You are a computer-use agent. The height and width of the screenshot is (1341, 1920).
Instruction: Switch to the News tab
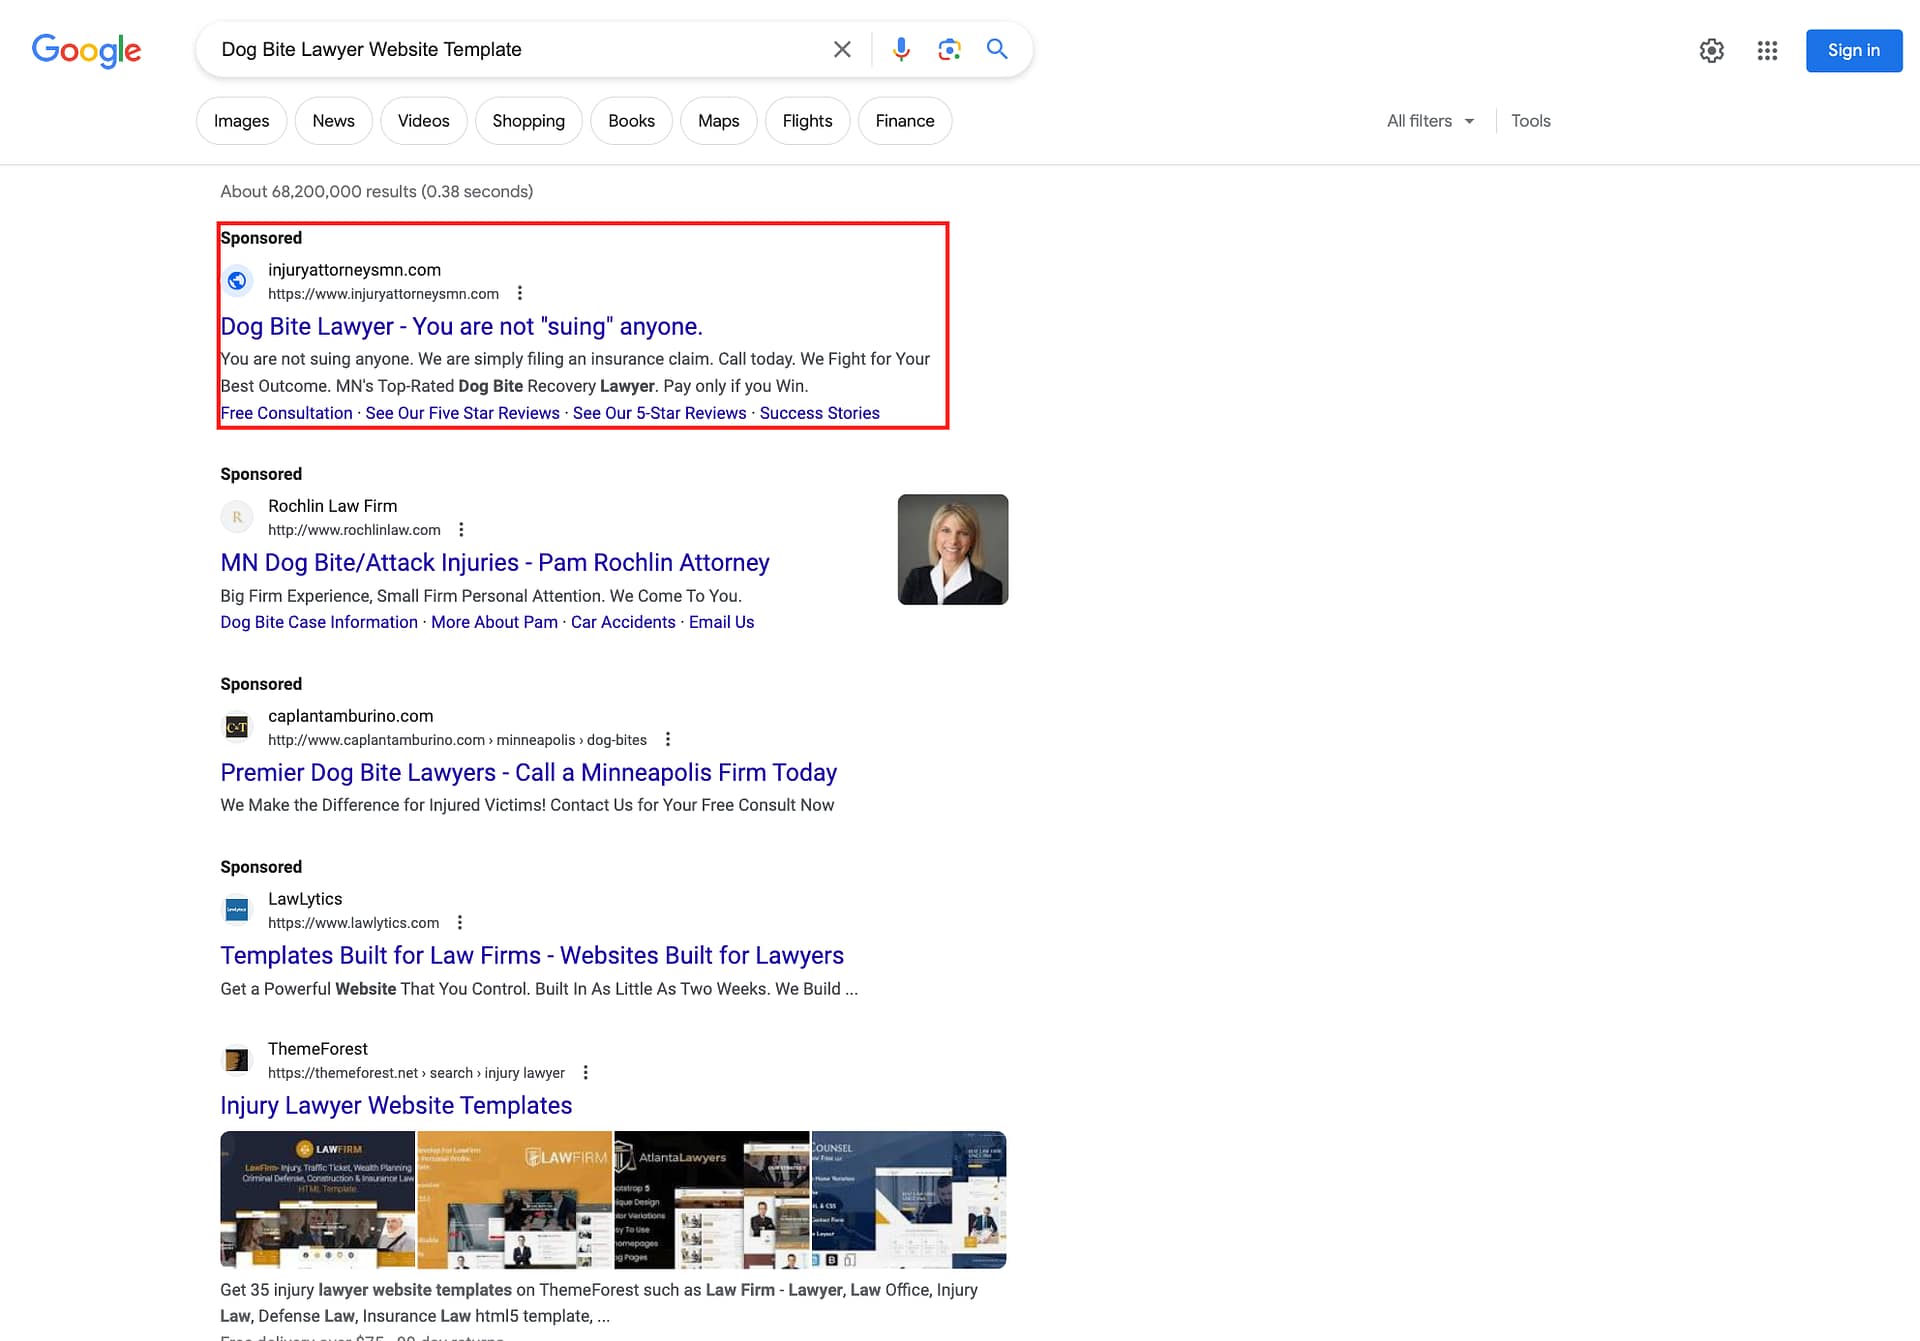pos(333,121)
